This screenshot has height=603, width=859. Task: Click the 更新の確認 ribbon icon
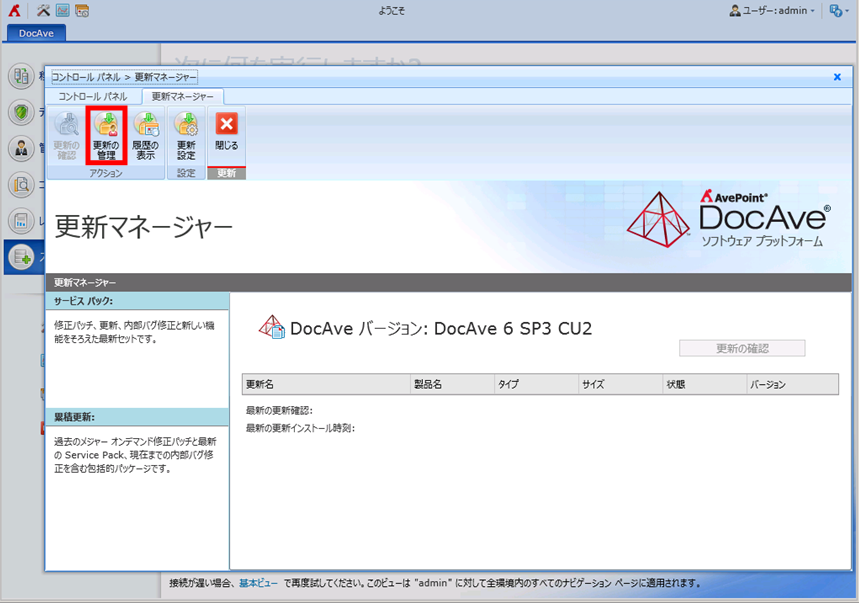pyautogui.click(x=66, y=136)
